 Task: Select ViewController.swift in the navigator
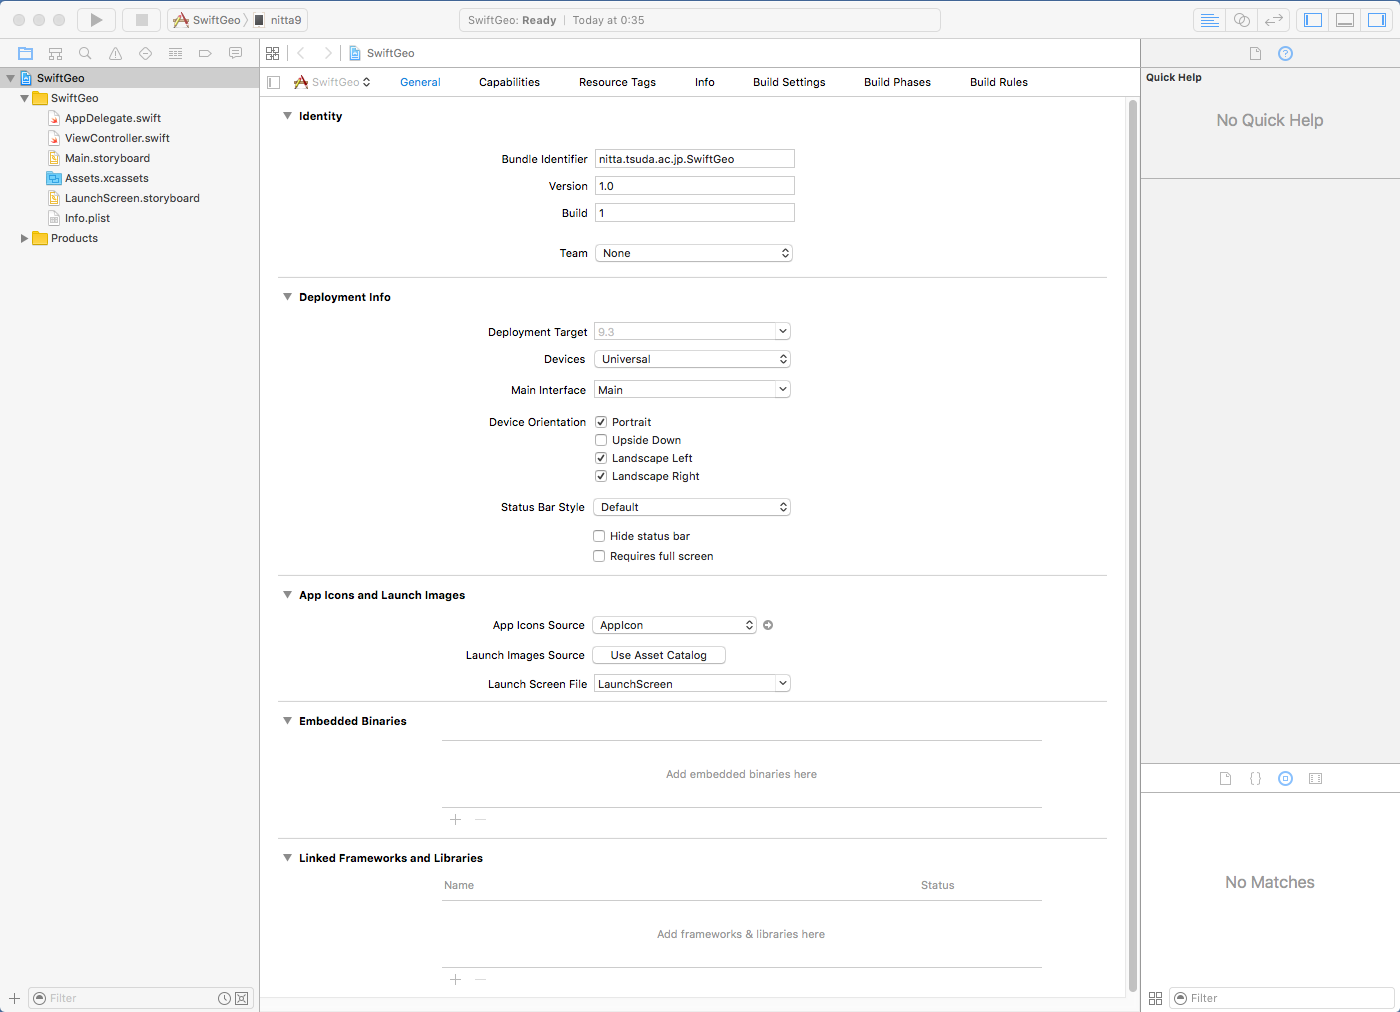(117, 138)
